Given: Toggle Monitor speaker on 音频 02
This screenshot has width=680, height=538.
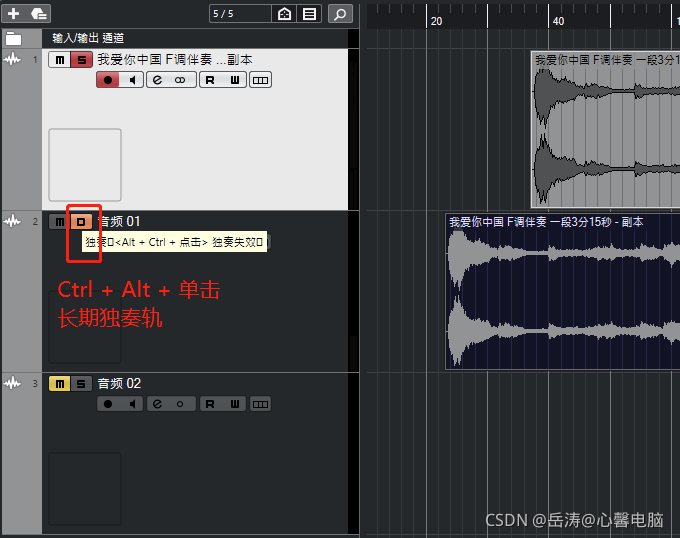Looking at the screenshot, I should coord(132,404).
